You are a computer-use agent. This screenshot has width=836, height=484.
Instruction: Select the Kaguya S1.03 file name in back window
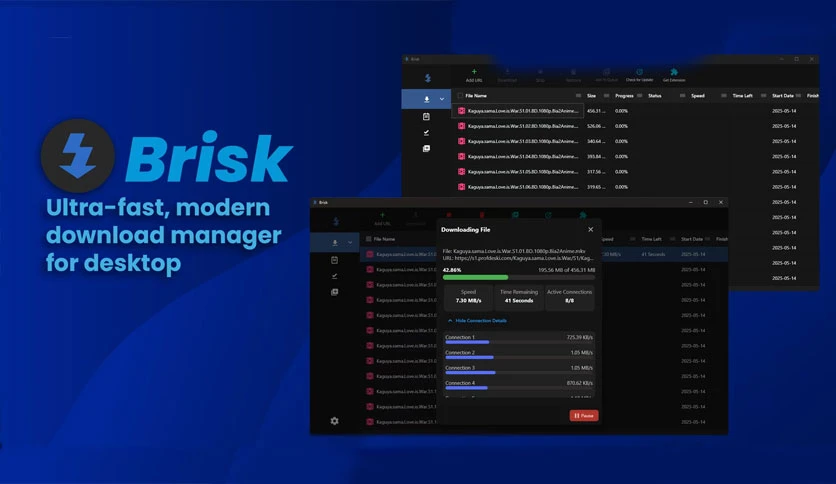tap(523, 141)
